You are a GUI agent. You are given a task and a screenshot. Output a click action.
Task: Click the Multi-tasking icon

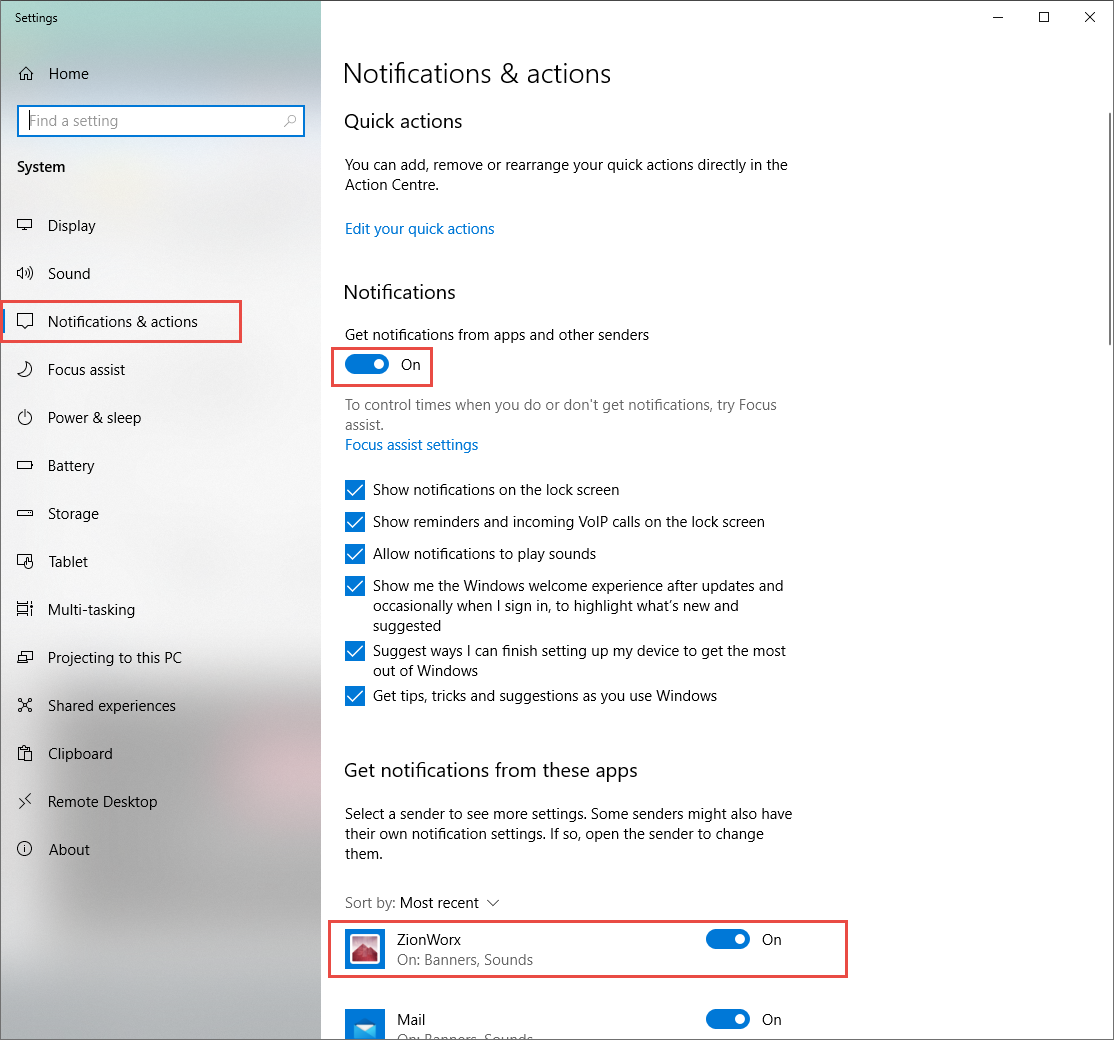tap(25, 609)
